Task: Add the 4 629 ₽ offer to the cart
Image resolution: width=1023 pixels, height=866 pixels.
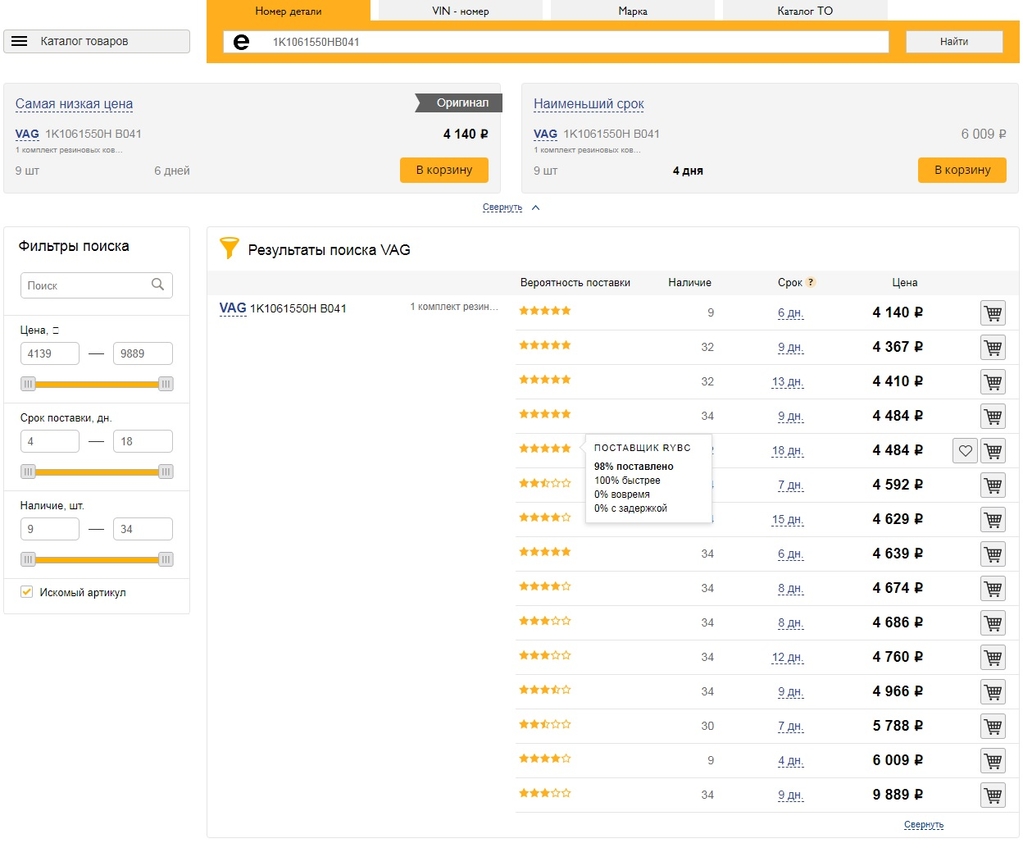Action: (993, 519)
